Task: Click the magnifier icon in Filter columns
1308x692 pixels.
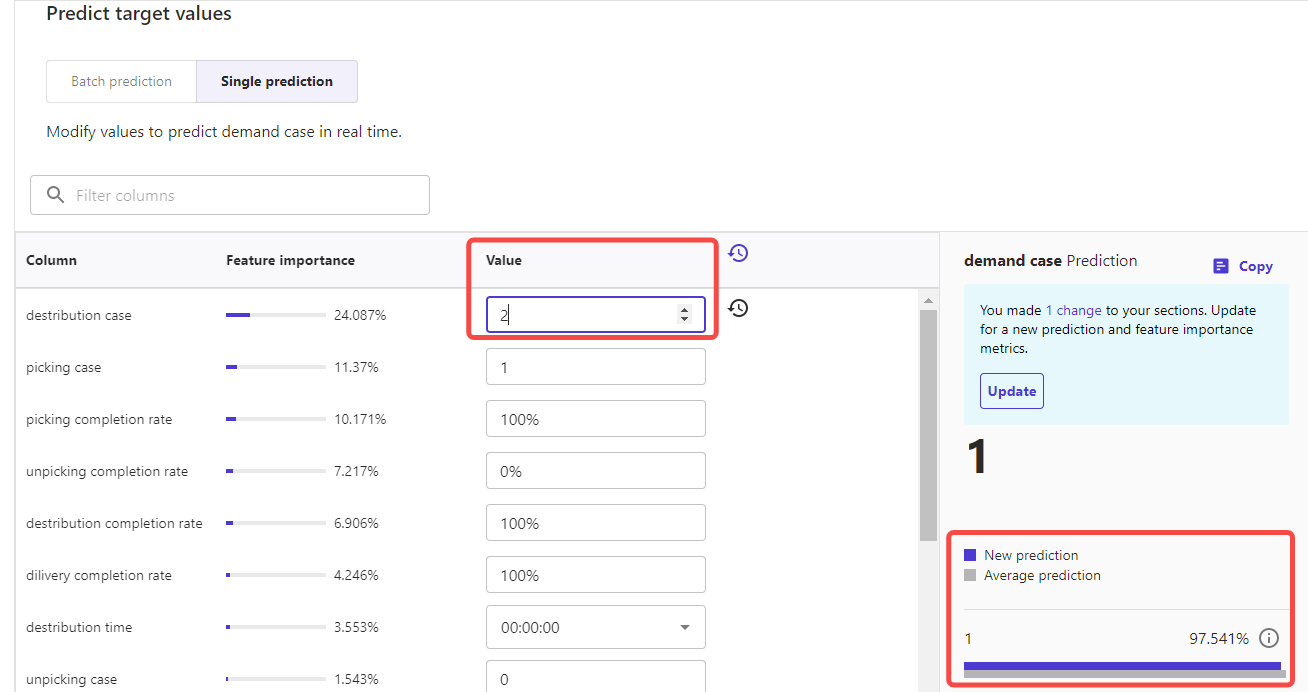Action: 56,195
